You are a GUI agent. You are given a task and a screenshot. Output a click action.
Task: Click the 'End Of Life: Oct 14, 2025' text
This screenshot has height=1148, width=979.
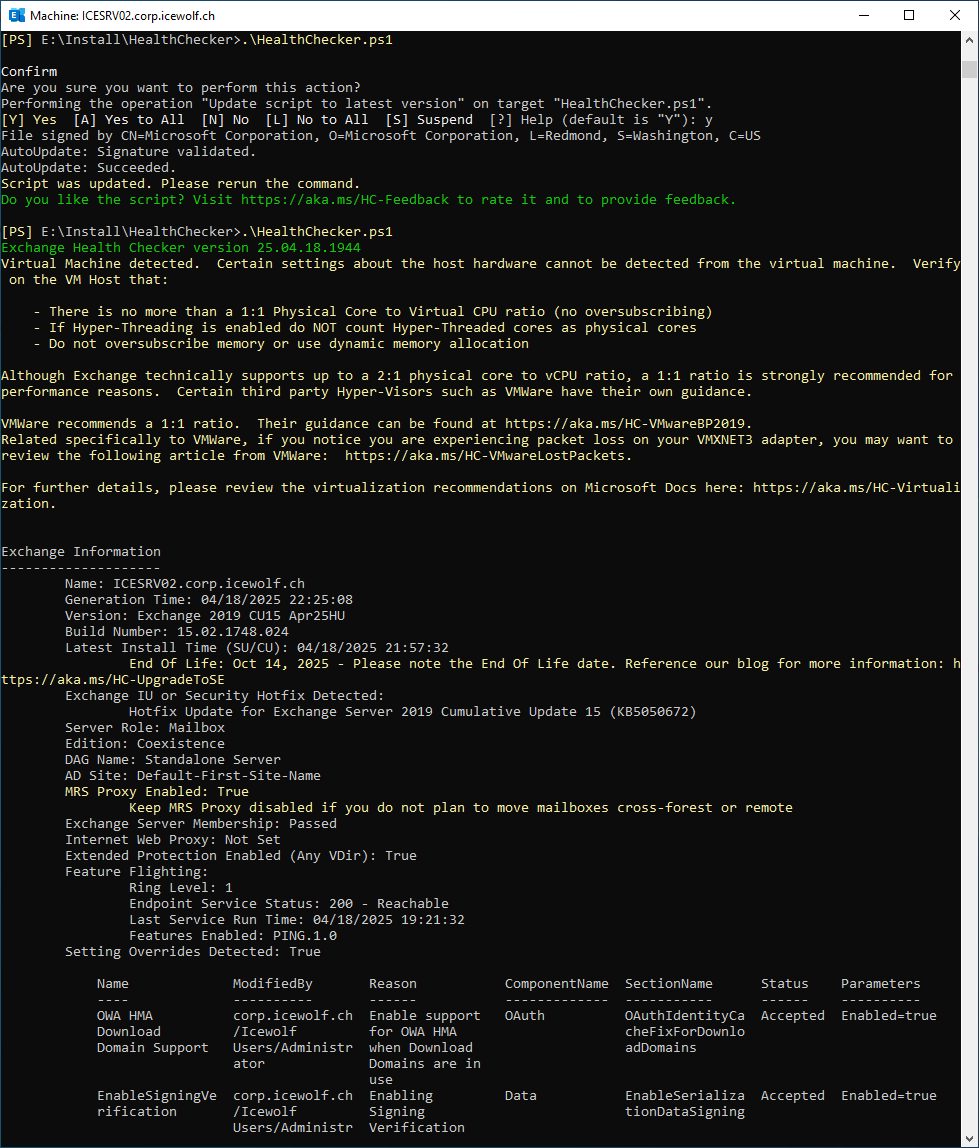[229, 664]
